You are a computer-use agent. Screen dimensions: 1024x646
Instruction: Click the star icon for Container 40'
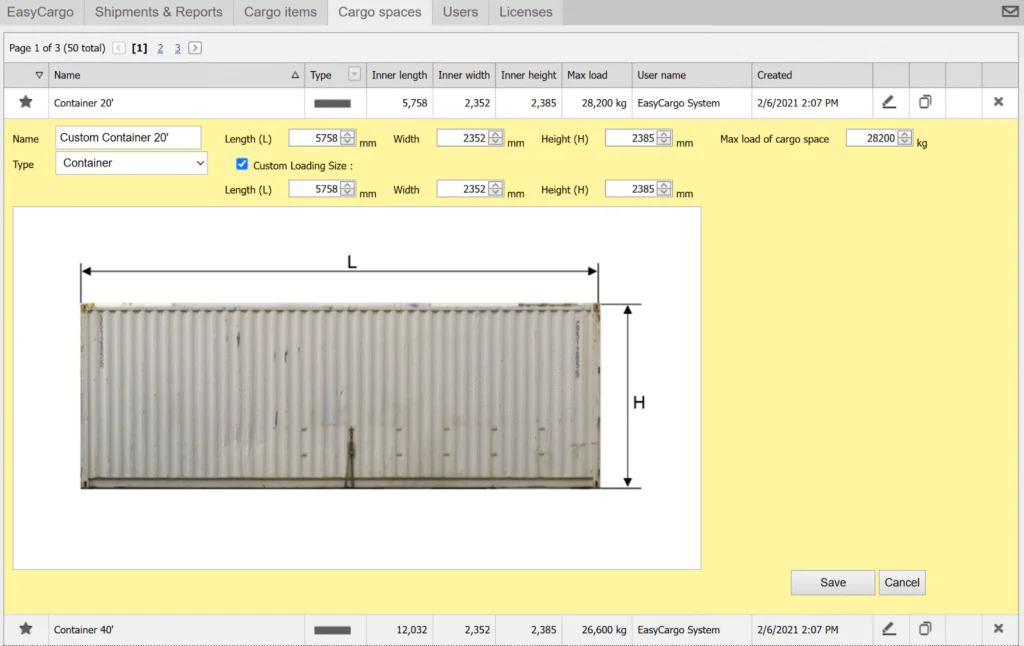pyautogui.click(x=26, y=629)
